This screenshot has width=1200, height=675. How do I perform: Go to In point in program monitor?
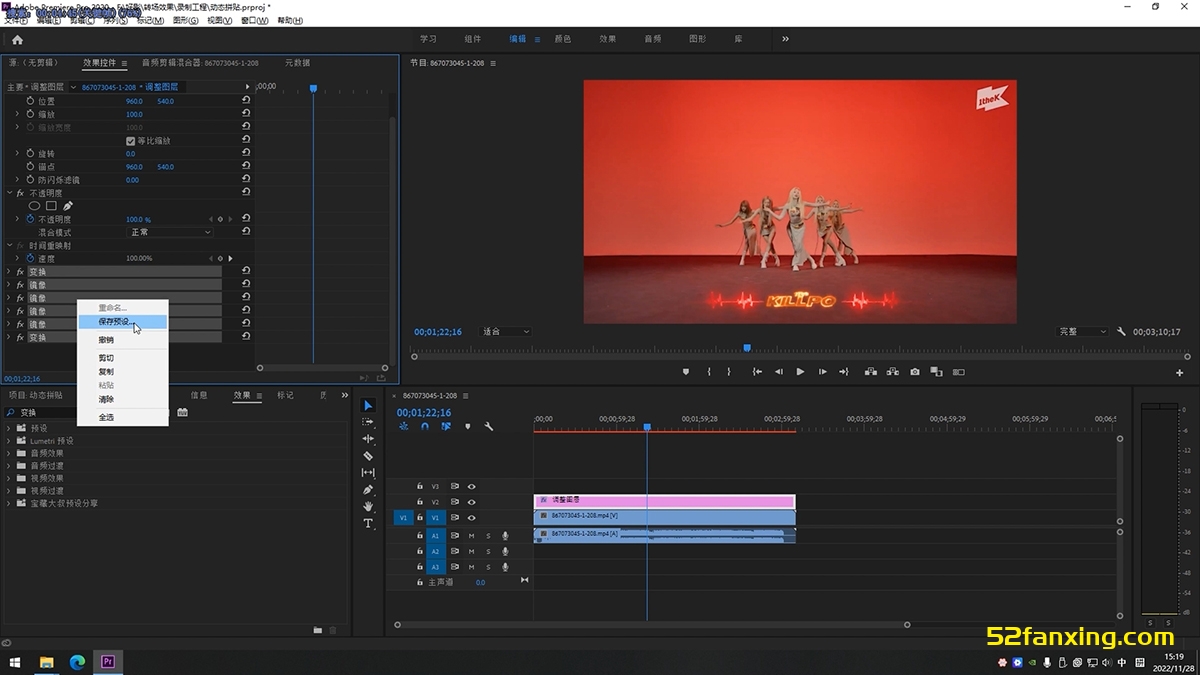click(757, 372)
